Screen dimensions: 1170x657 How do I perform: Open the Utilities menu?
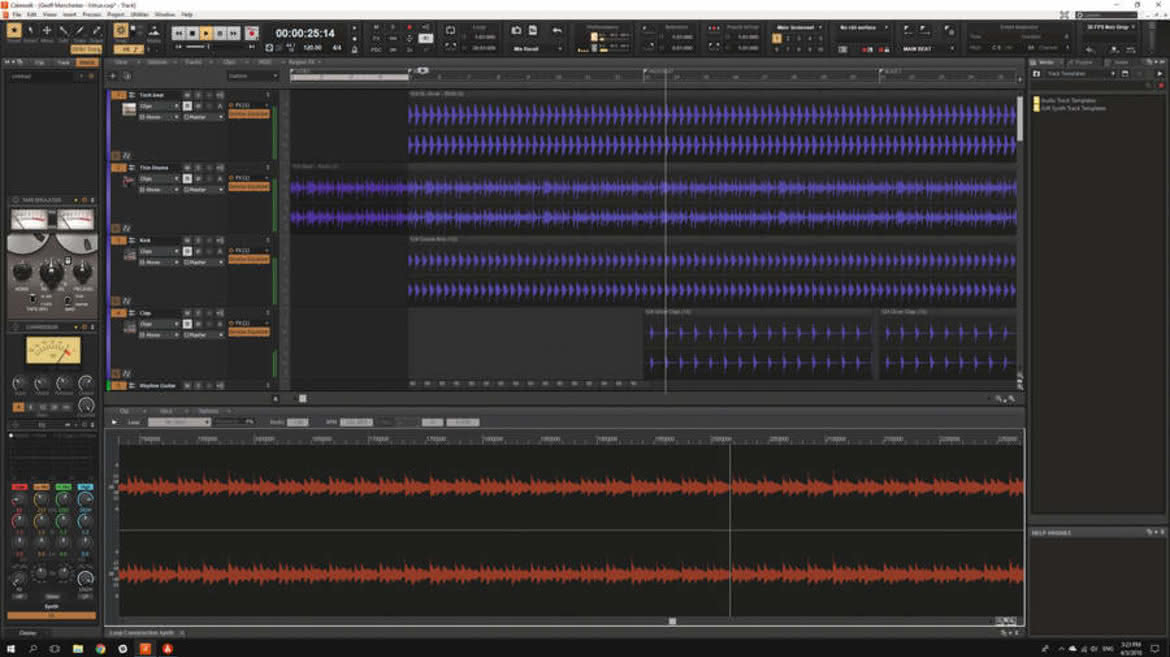[x=139, y=14]
